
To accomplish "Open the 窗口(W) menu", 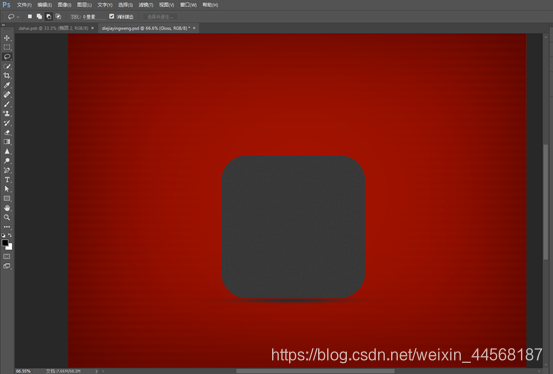I will [188, 5].
